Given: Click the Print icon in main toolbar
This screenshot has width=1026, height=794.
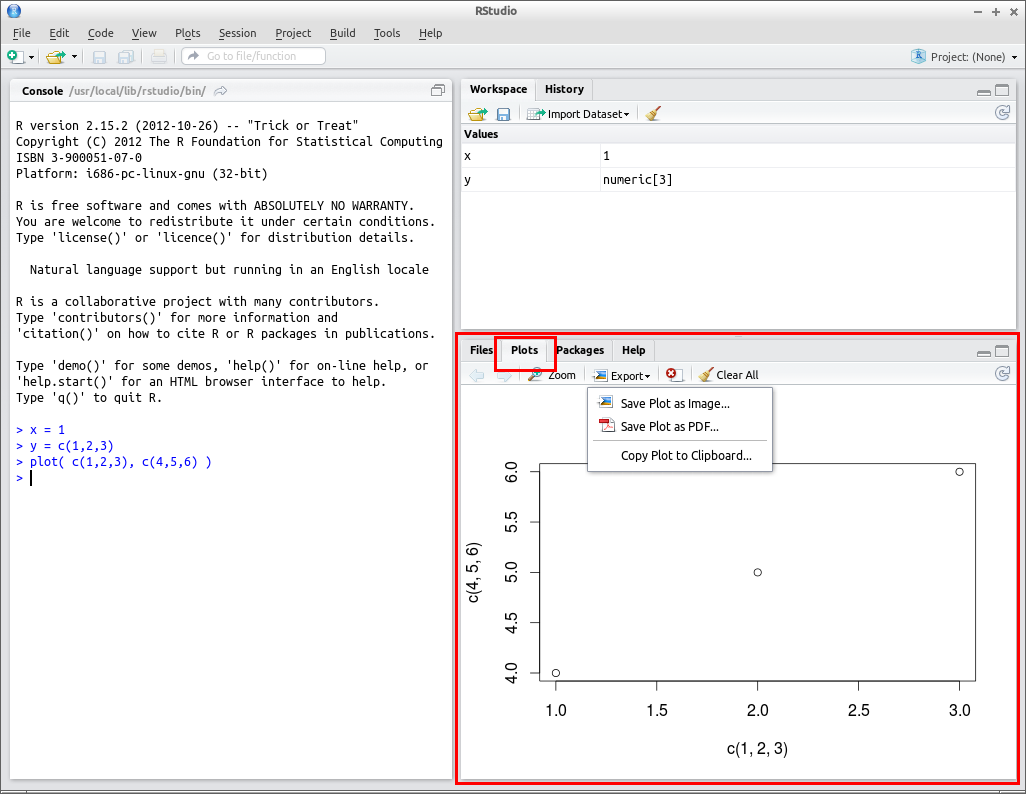Looking at the screenshot, I should tap(158, 57).
